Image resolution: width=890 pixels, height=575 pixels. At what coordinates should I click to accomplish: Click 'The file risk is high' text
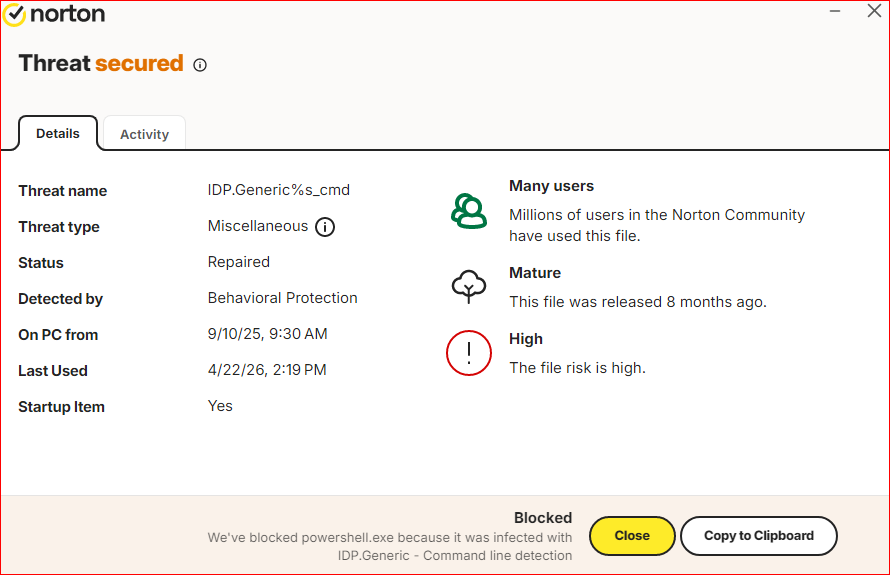[577, 368]
